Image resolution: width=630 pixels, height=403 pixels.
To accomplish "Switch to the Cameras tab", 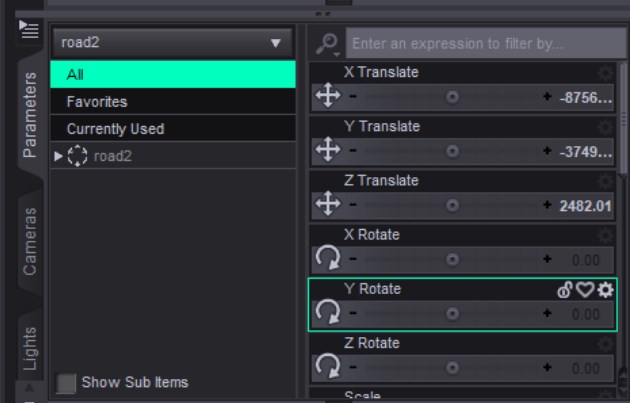I will point(30,241).
